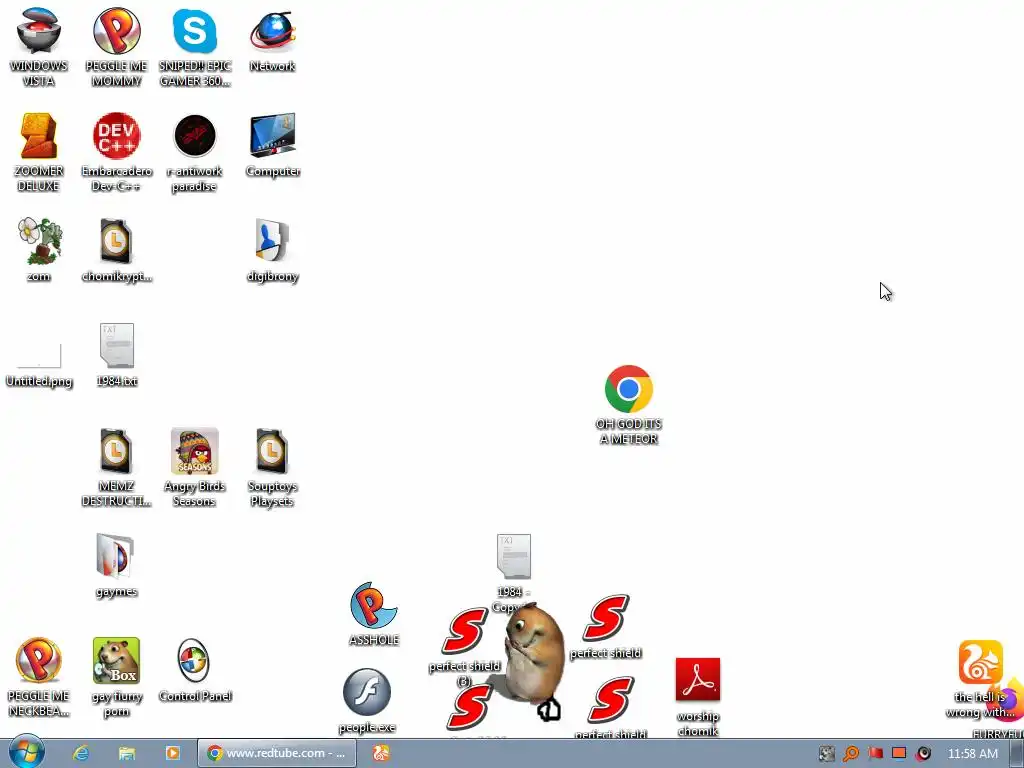Switch to the Chrome window taskbar button

click(x=277, y=754)
